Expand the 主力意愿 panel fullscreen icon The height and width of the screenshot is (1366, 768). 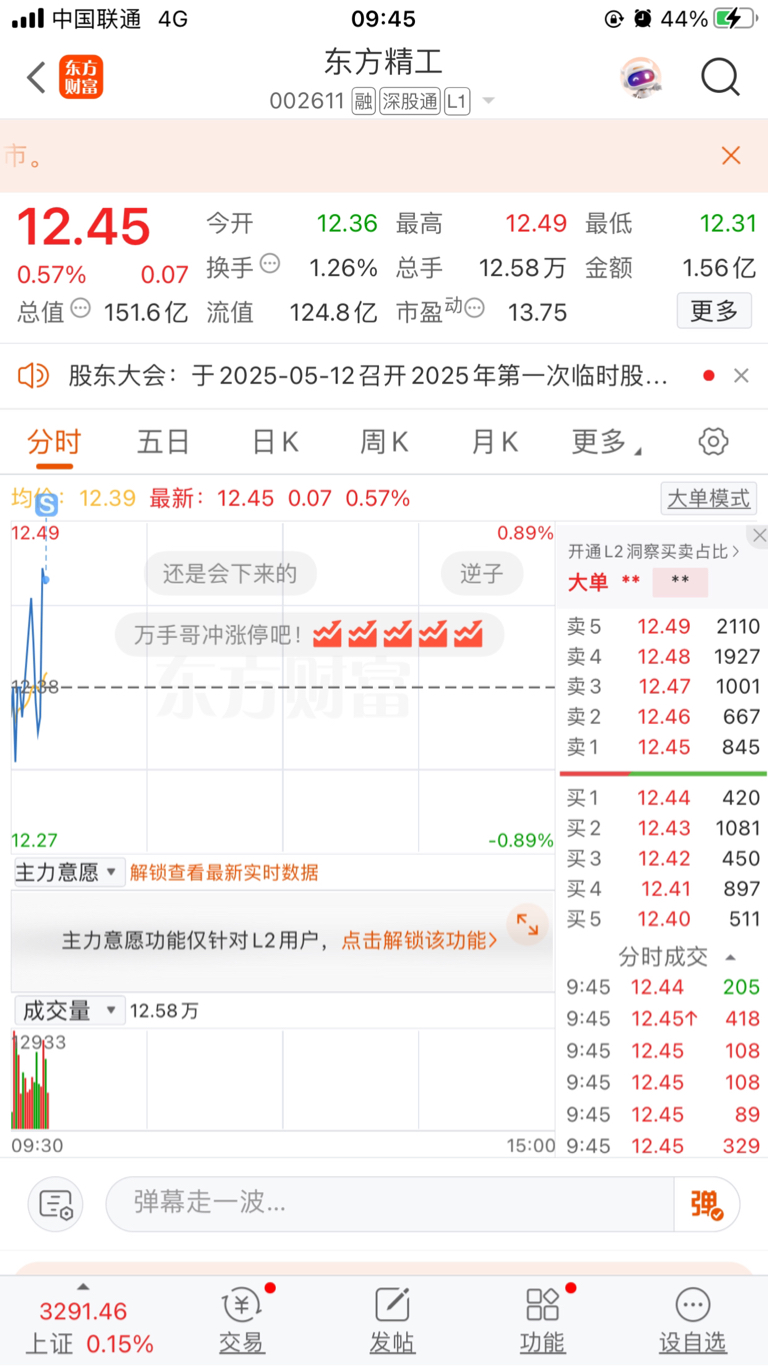527,927
